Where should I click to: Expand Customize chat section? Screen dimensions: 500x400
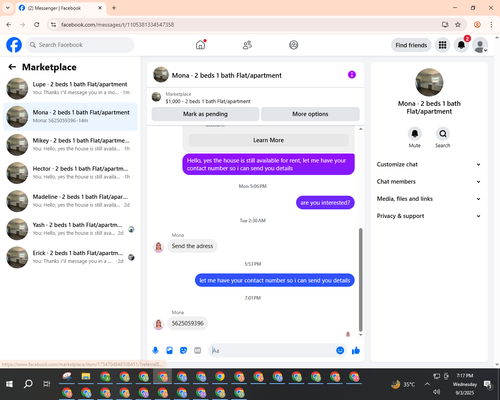429,164
